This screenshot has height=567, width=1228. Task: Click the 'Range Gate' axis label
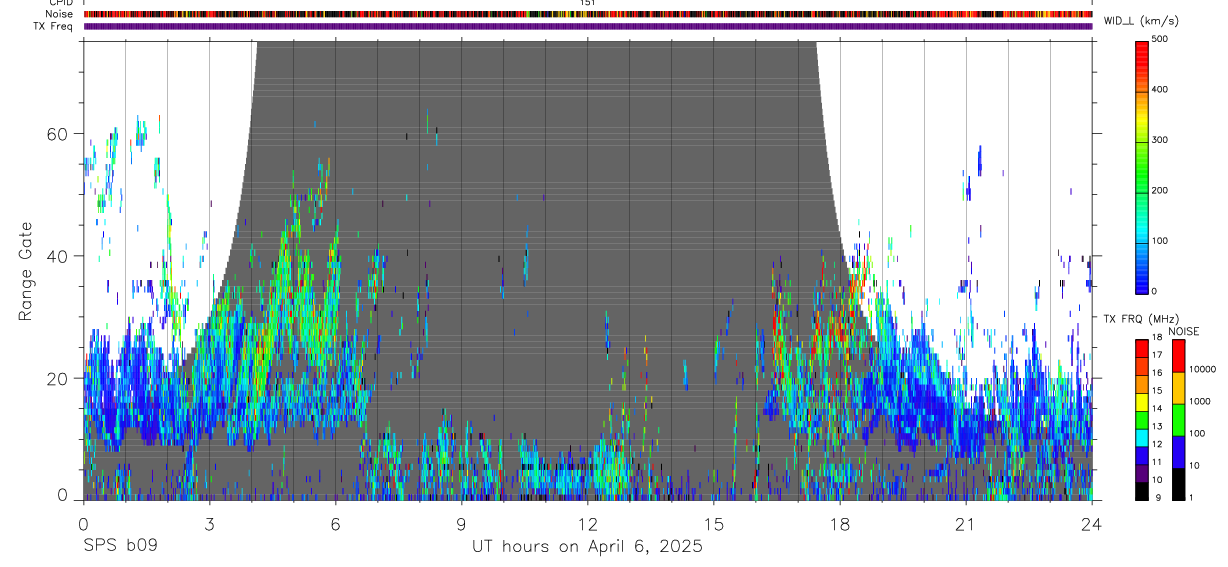coord(25,271)
